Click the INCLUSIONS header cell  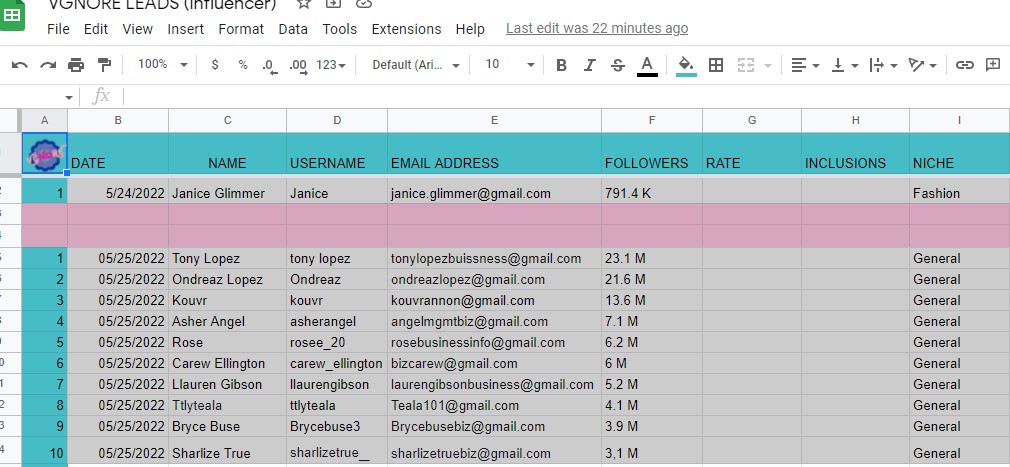pos(855,153)
